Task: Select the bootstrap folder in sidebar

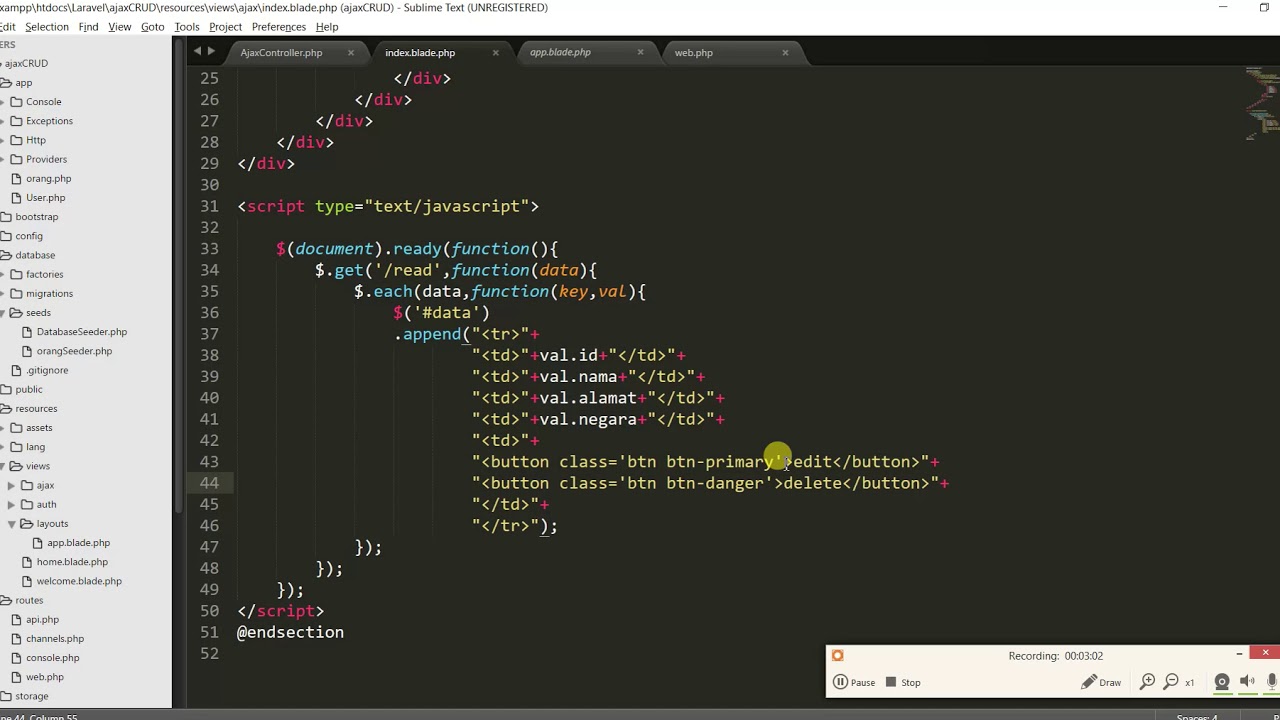Action: pyautogui.click(x=37, y=217)
